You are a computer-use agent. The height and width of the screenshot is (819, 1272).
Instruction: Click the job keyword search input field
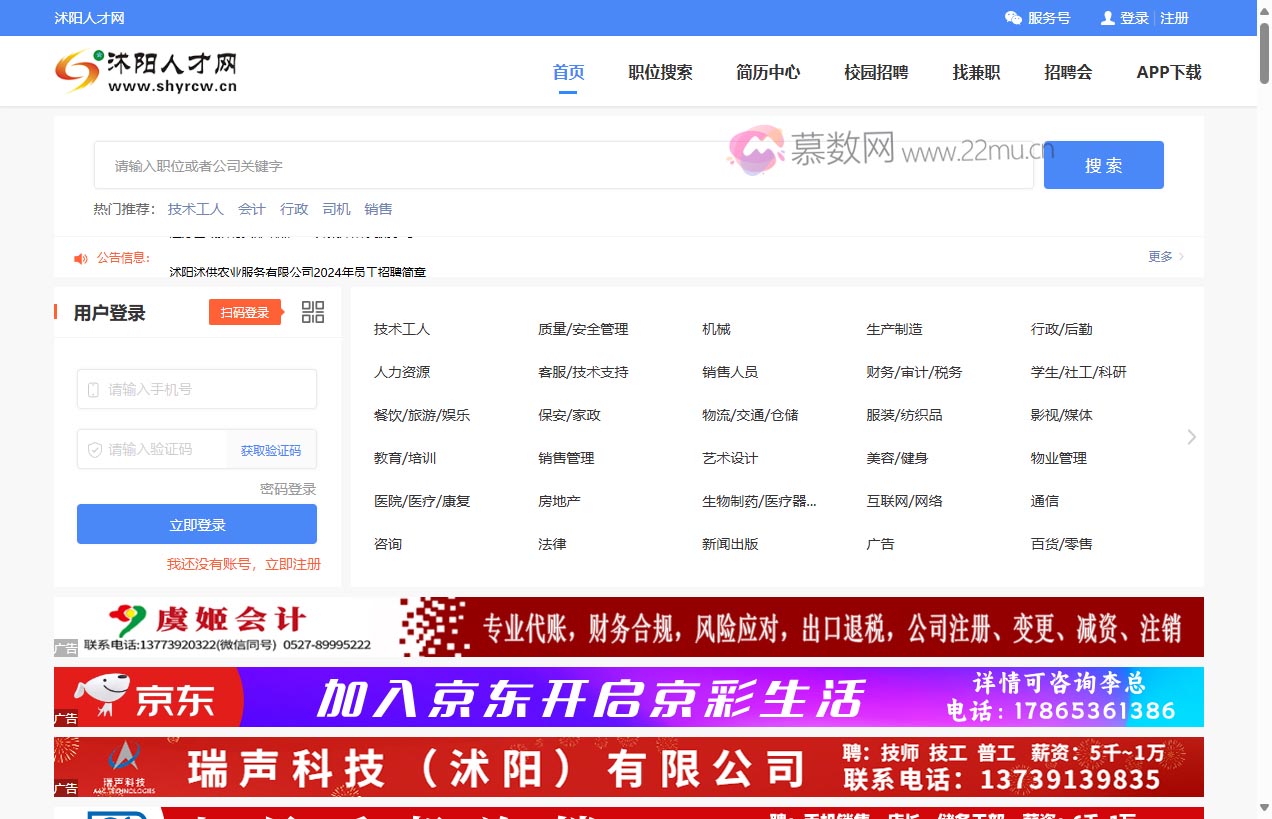click(560, 164)
